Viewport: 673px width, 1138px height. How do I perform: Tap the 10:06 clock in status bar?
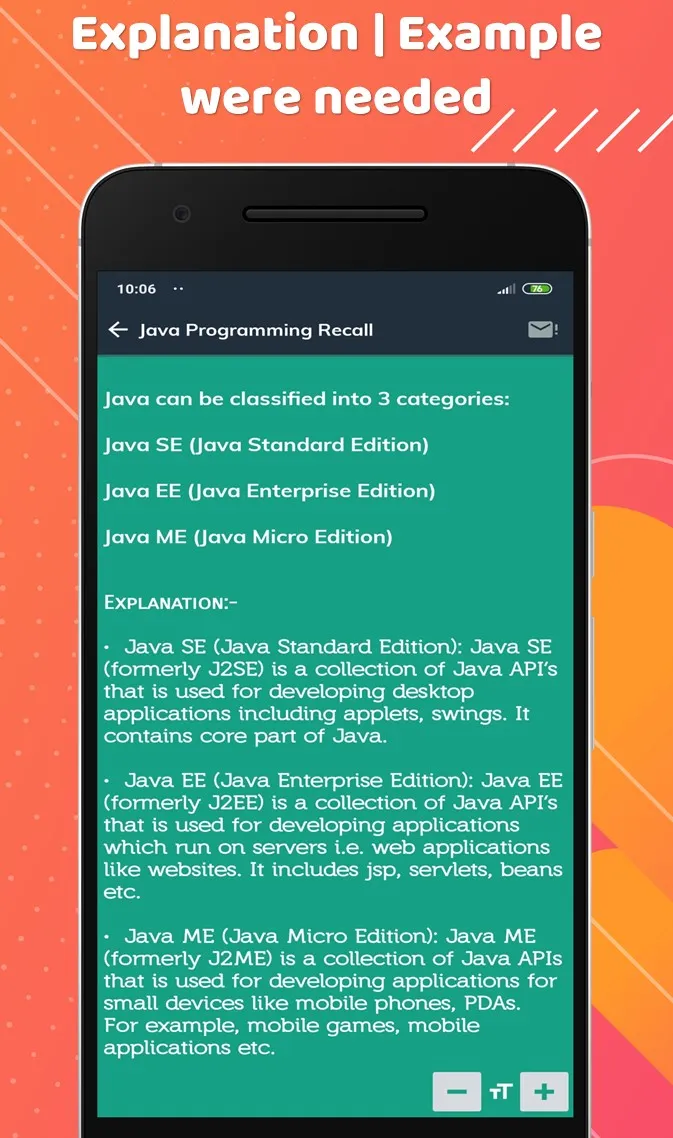pos(136,289)
